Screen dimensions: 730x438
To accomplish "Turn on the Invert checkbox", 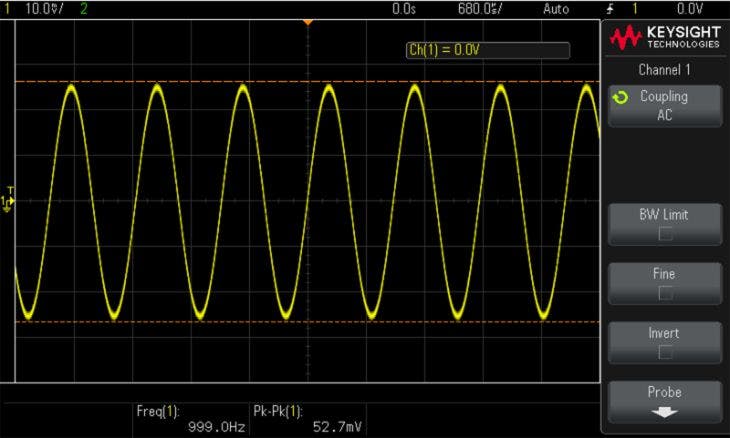I will 664,352.
